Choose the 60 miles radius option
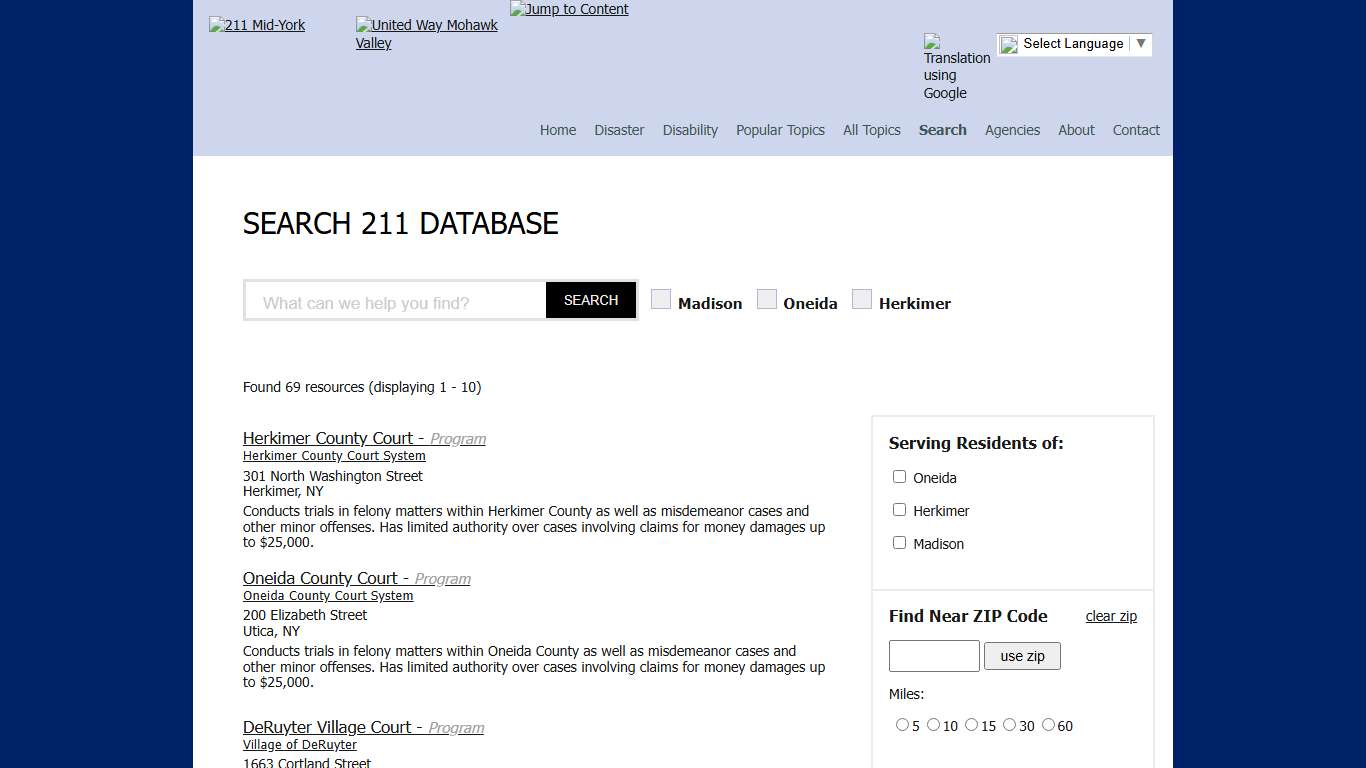 coord(1048,724)
